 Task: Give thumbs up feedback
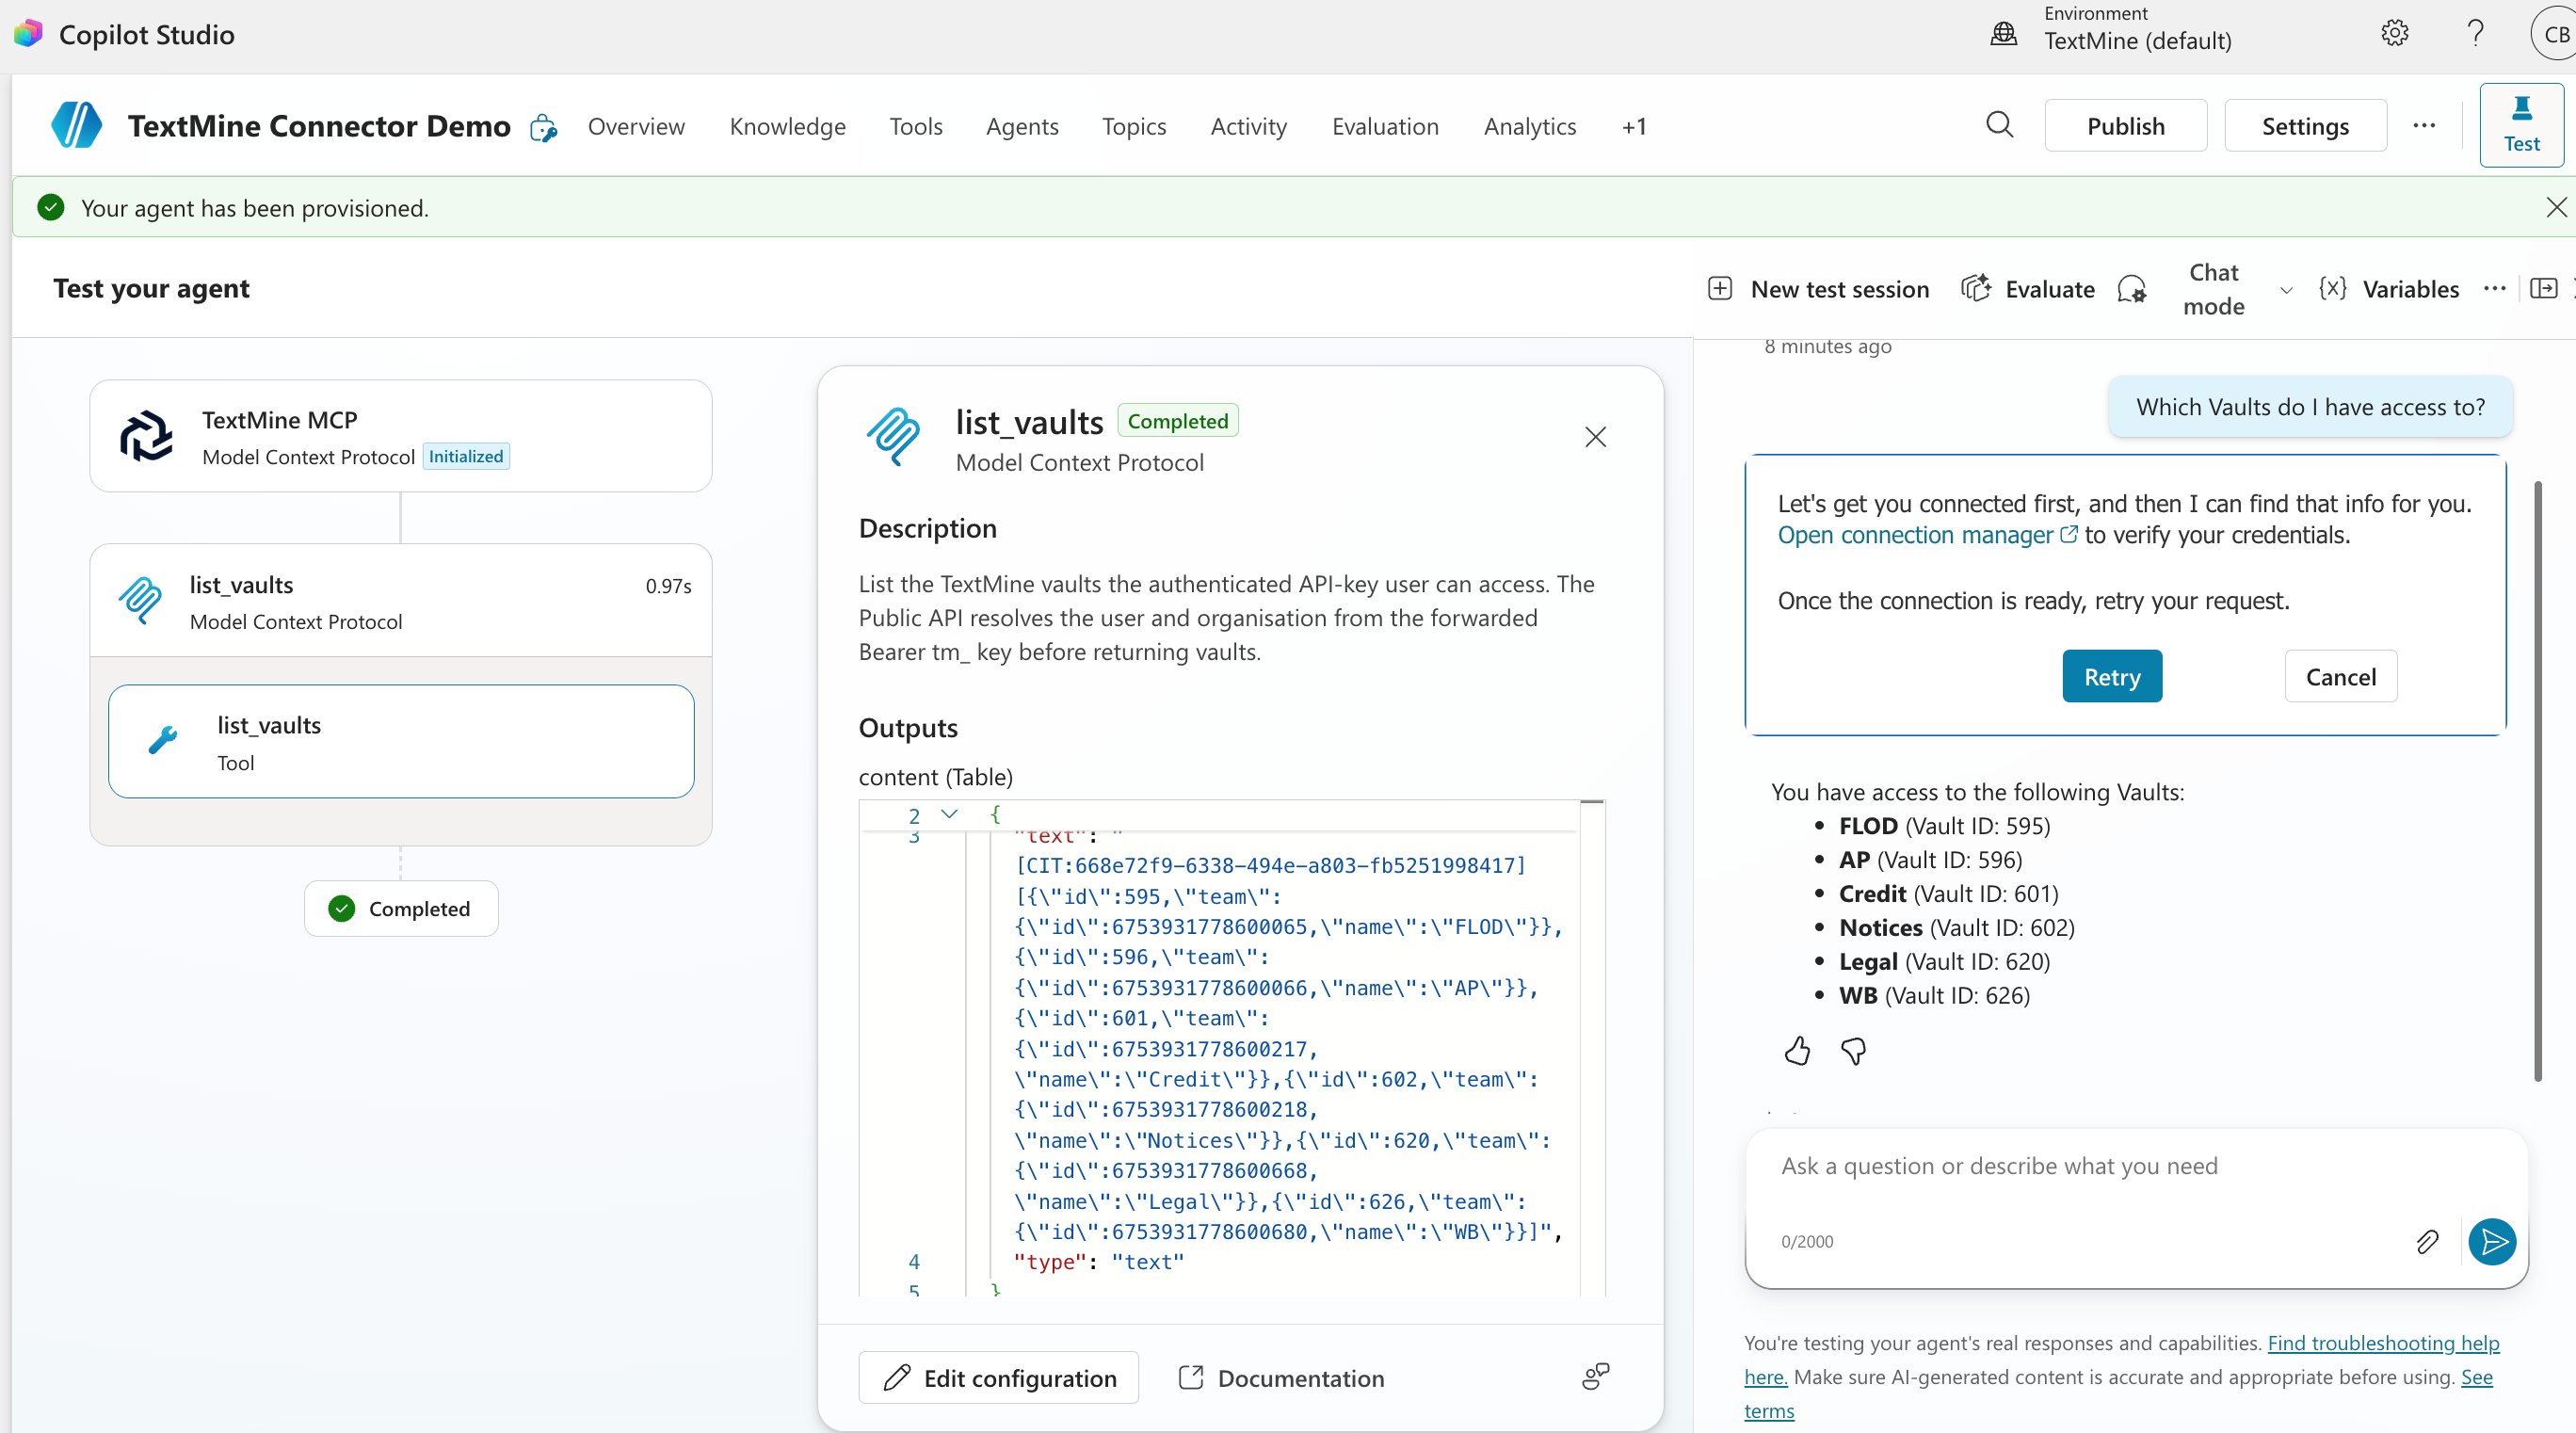(1796, 1051)
